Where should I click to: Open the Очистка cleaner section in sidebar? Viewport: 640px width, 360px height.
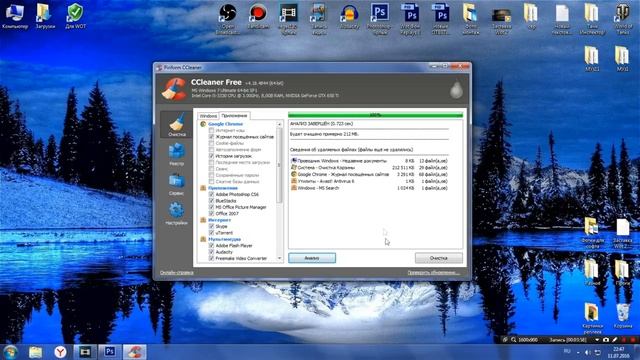(177, 124)
